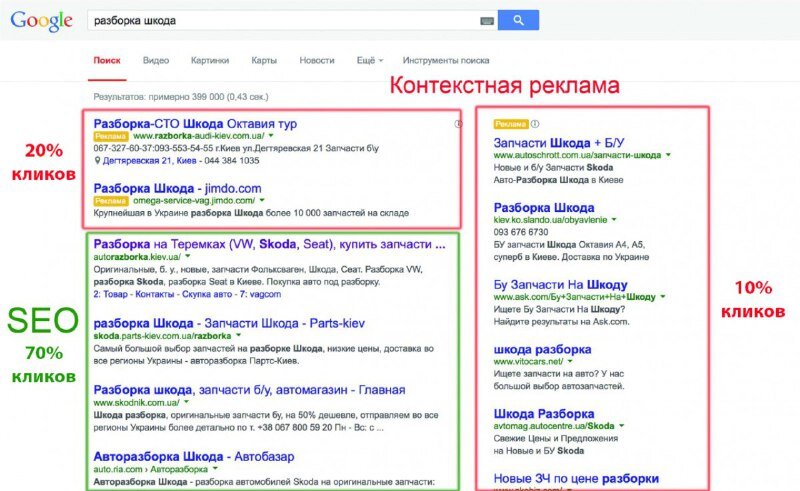Open dropdown arrow next to kiev.ko.slando.ua URL
Image resolution: width=800 pixels, height=491 pixels.
coord(614,219)
